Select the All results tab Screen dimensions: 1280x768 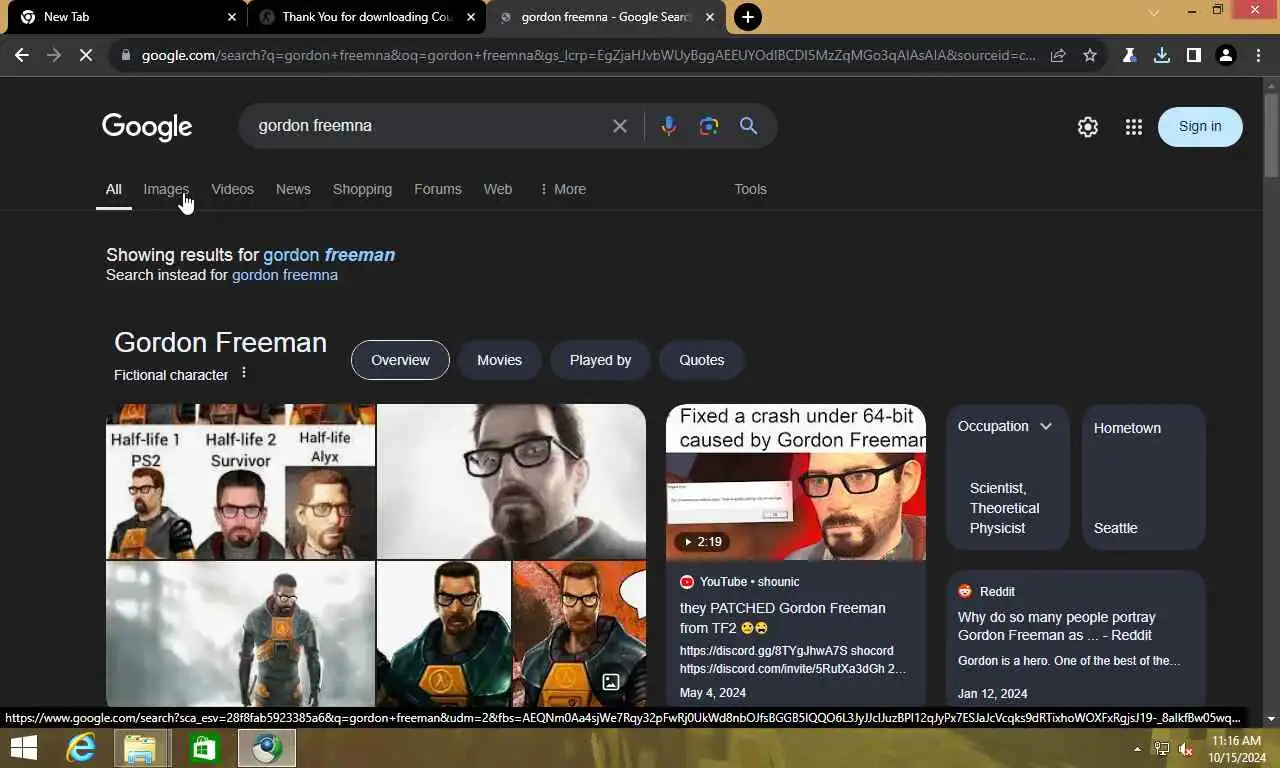pos(114,189)
